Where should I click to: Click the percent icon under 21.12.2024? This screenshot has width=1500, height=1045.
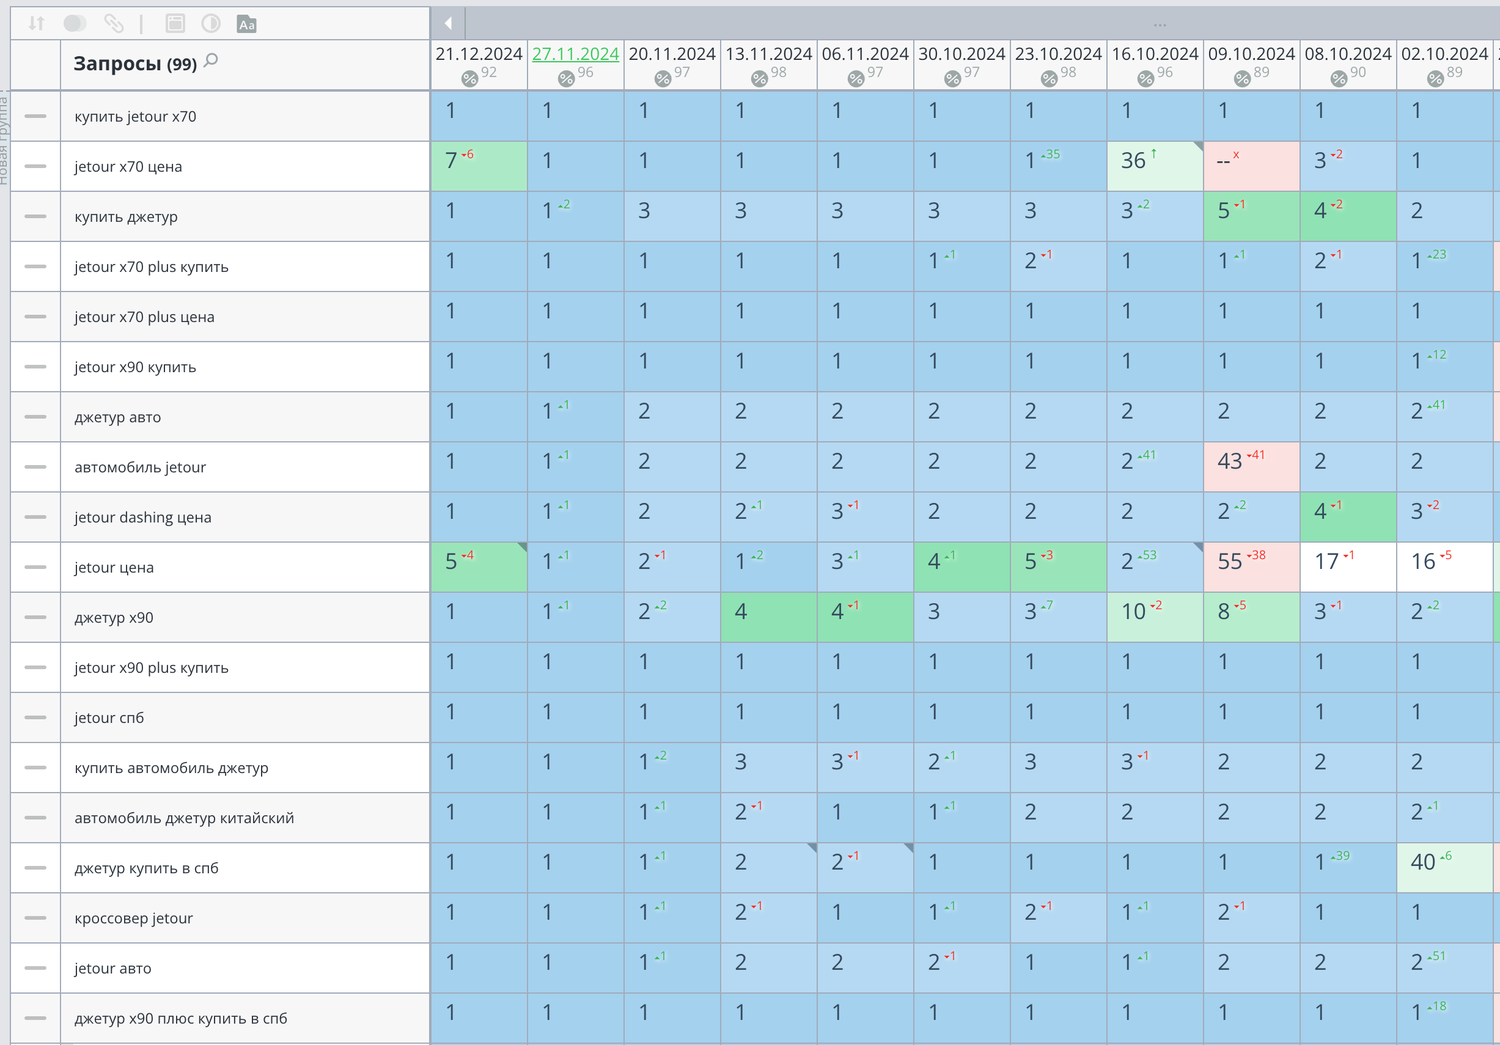469,79
